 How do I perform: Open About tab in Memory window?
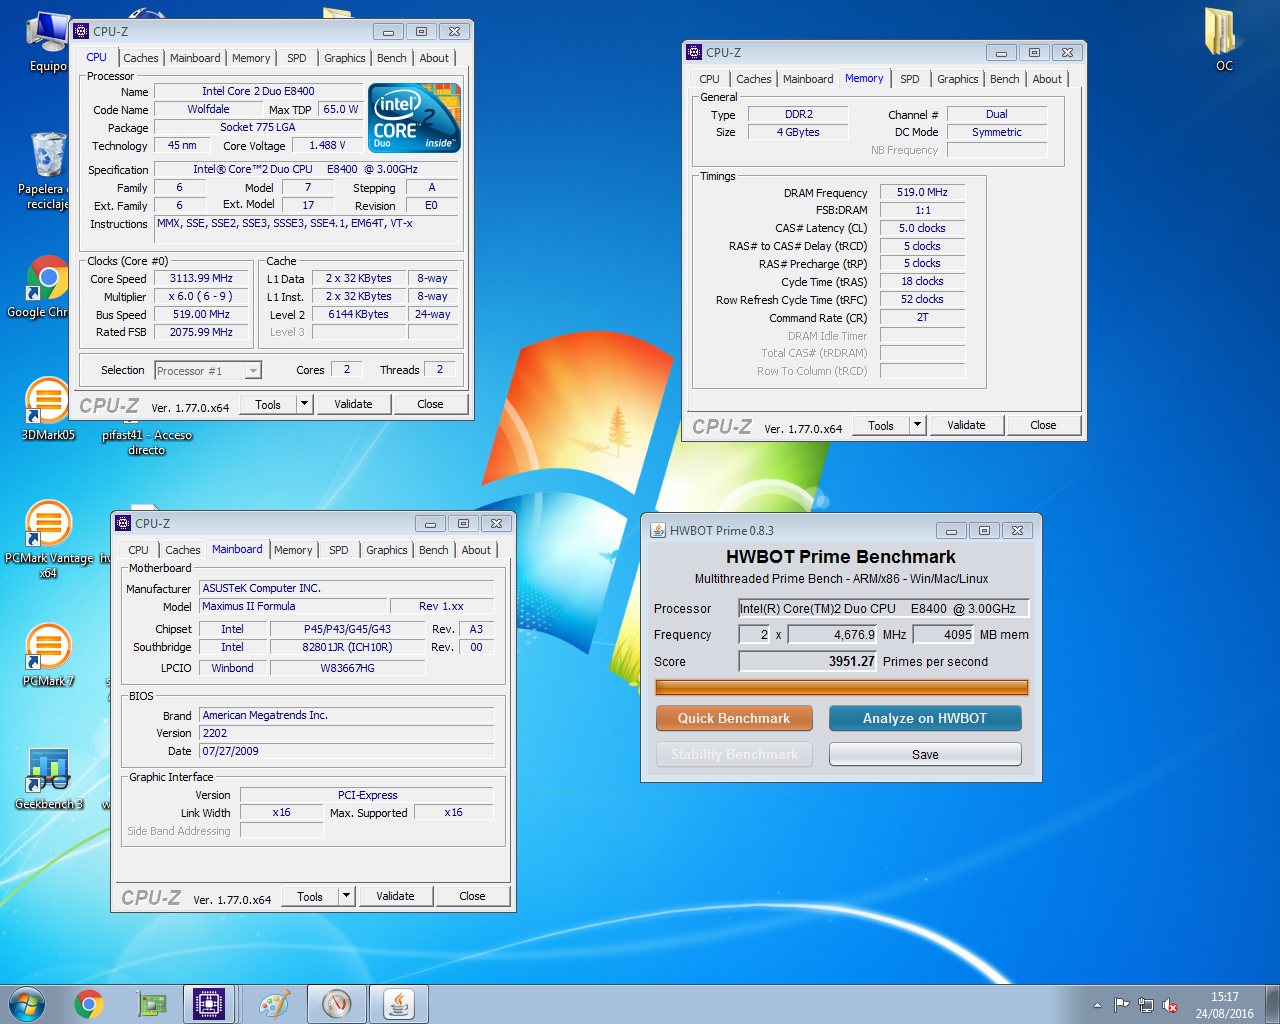(1047, 79)
